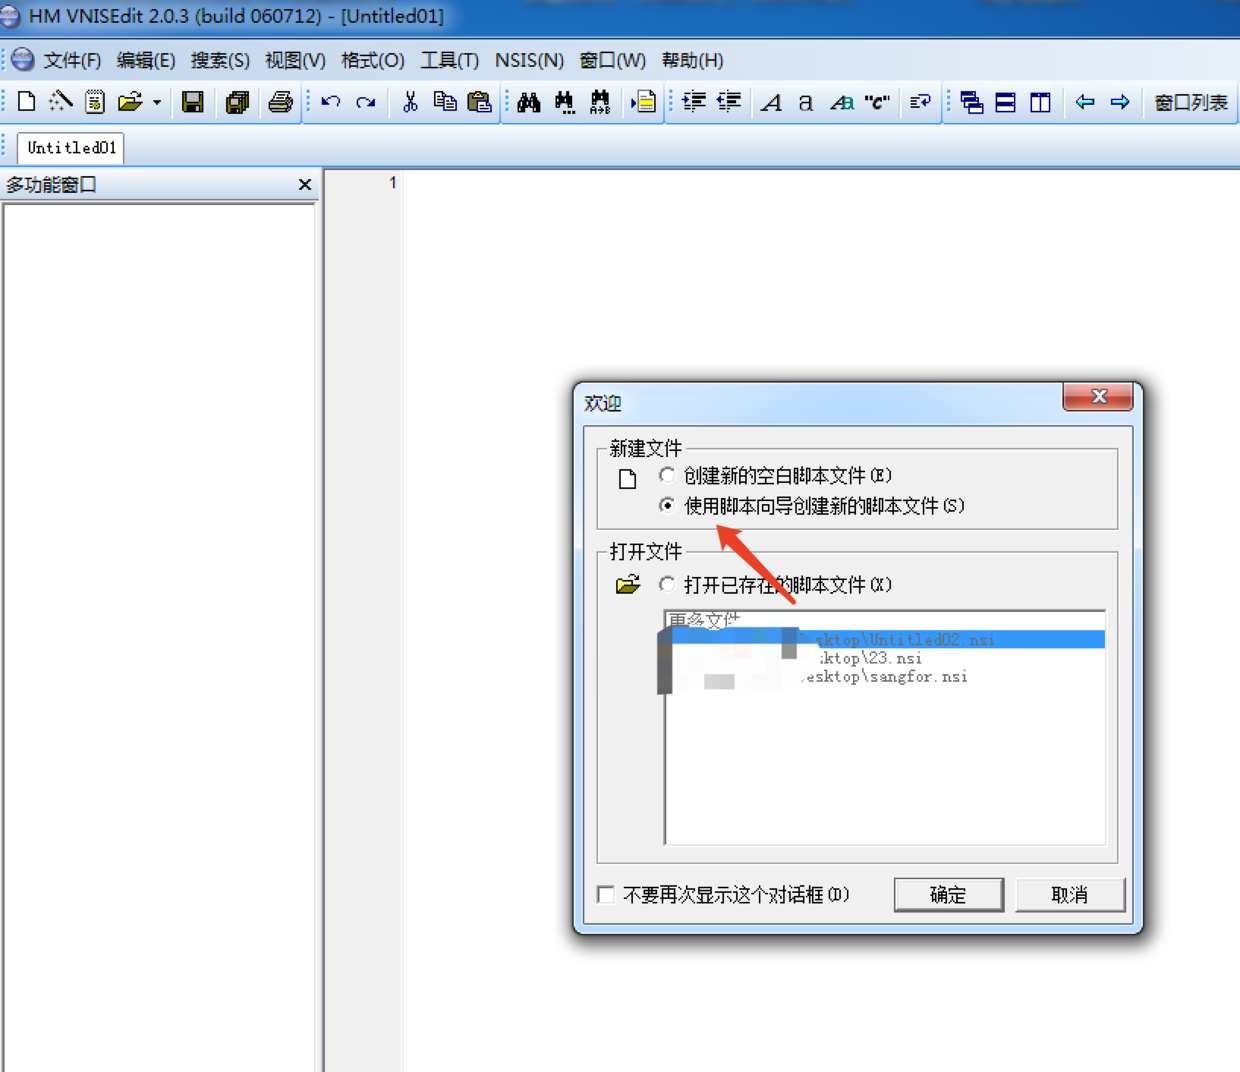Click the new from template icon
This screenshot has width=1240, height=1072.
(x=95, y=101)
